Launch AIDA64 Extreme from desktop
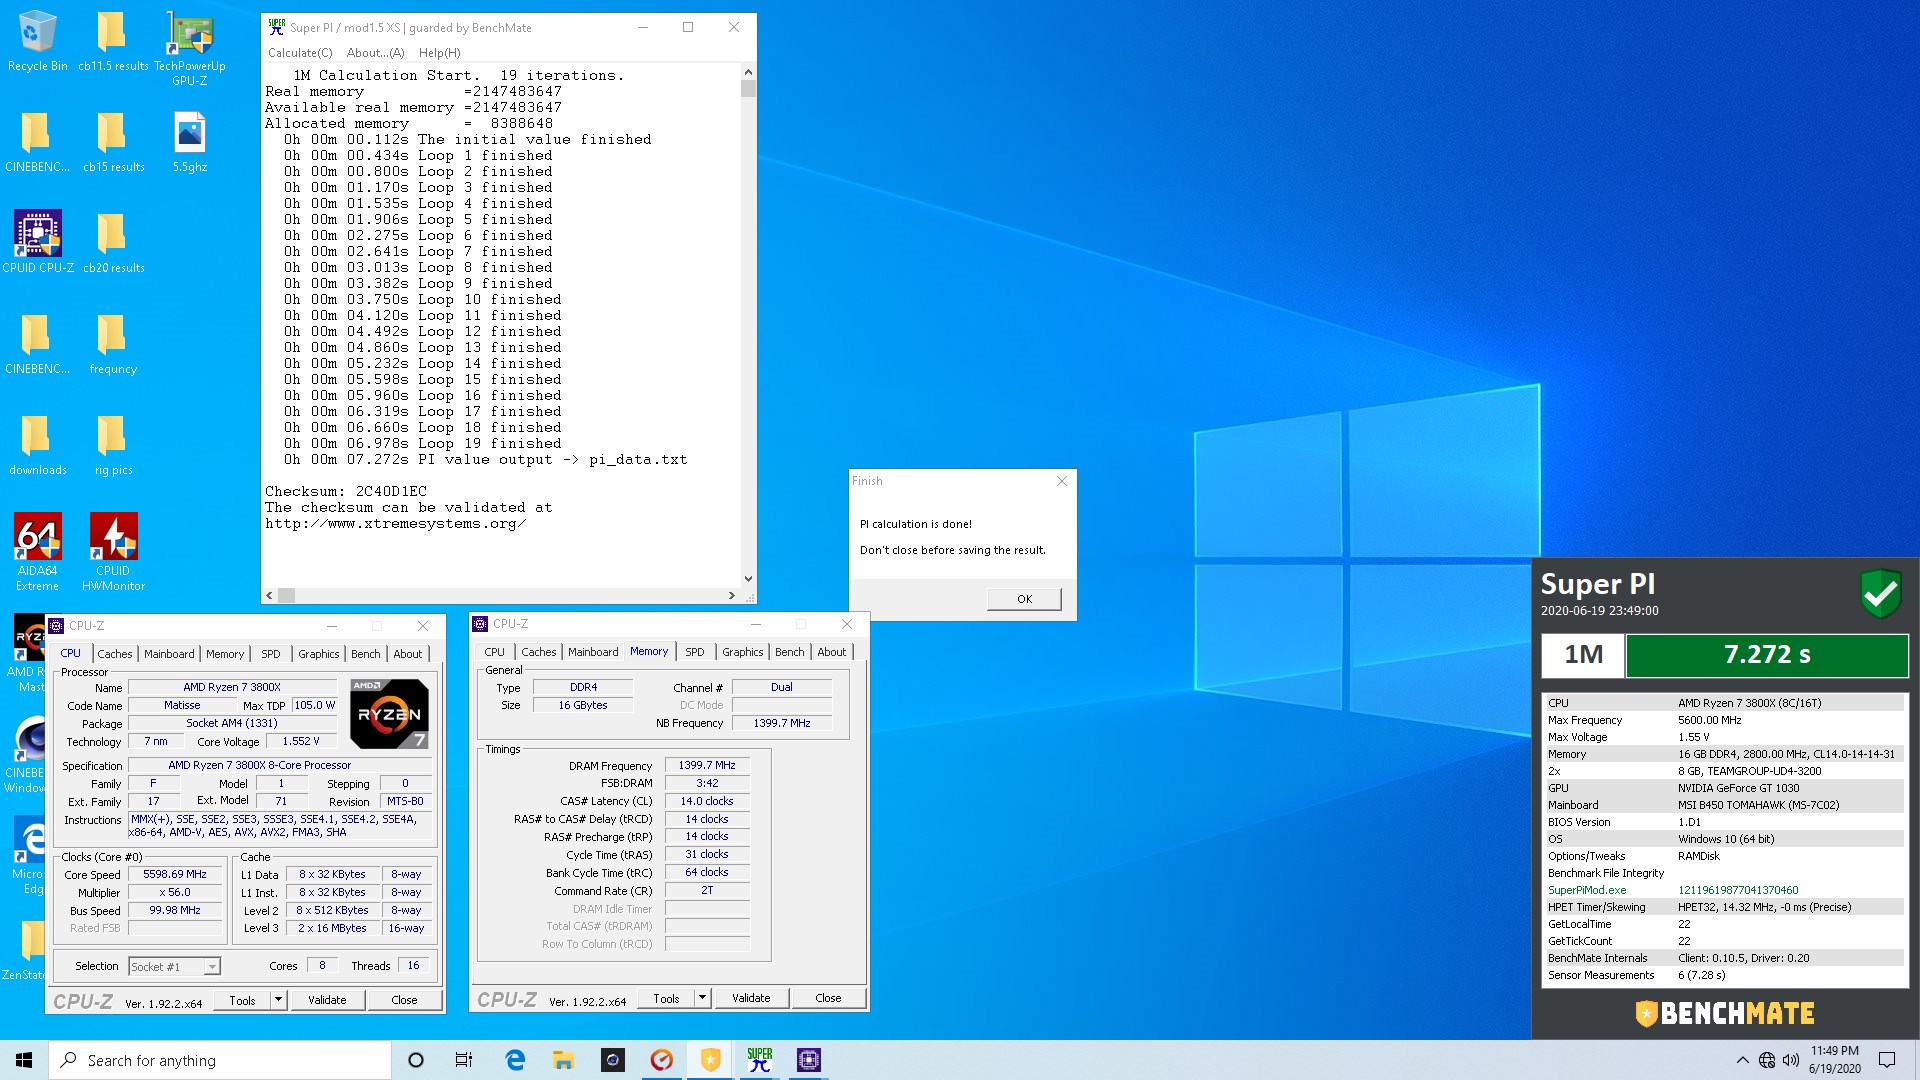The width and height of the screenshot is (1920, 1080). (x=38, y=552)
